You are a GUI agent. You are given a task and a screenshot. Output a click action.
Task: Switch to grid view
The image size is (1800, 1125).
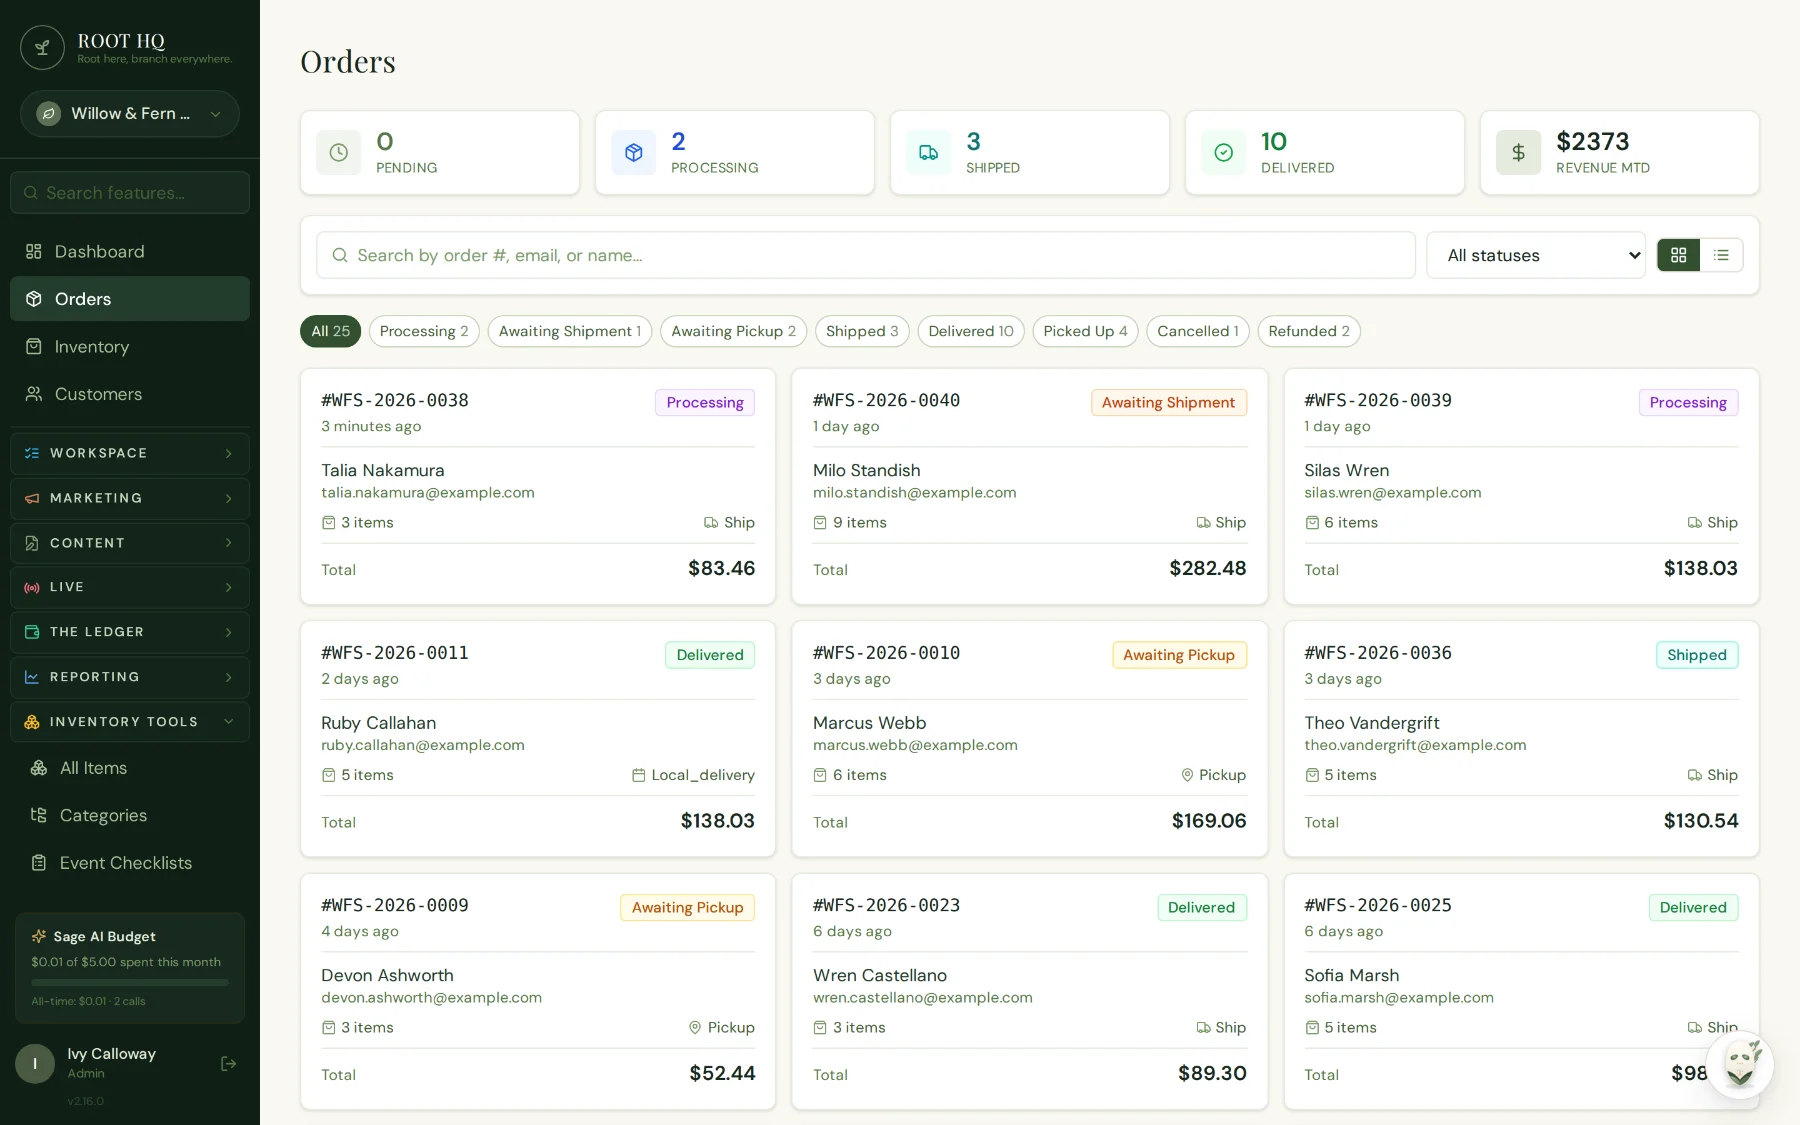point(1679,256)
